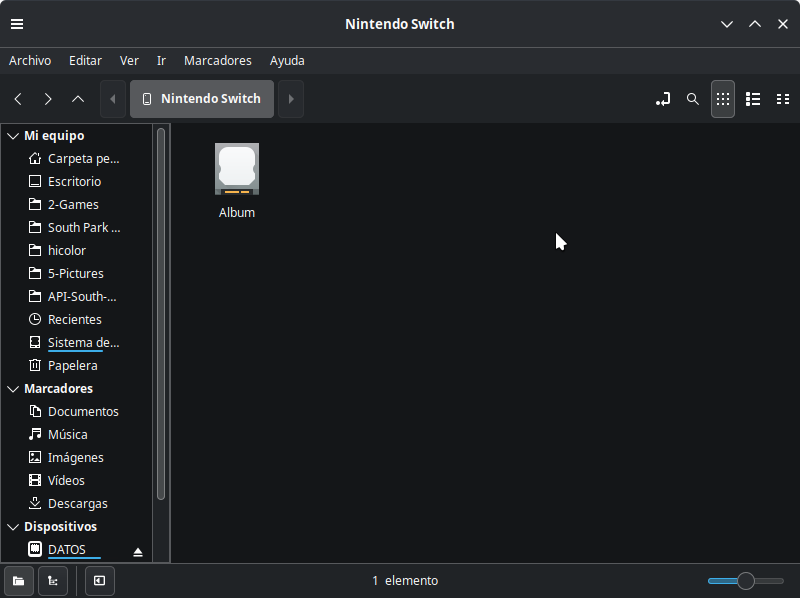Click the 1 elemento status text
Viewport: 800px width, 598px height.
[405, 581]
